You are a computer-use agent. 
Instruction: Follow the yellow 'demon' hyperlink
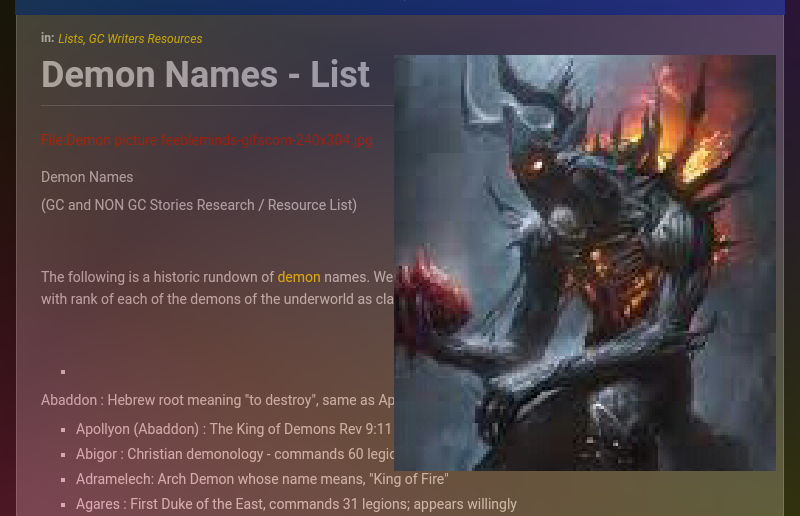(299, 277)
